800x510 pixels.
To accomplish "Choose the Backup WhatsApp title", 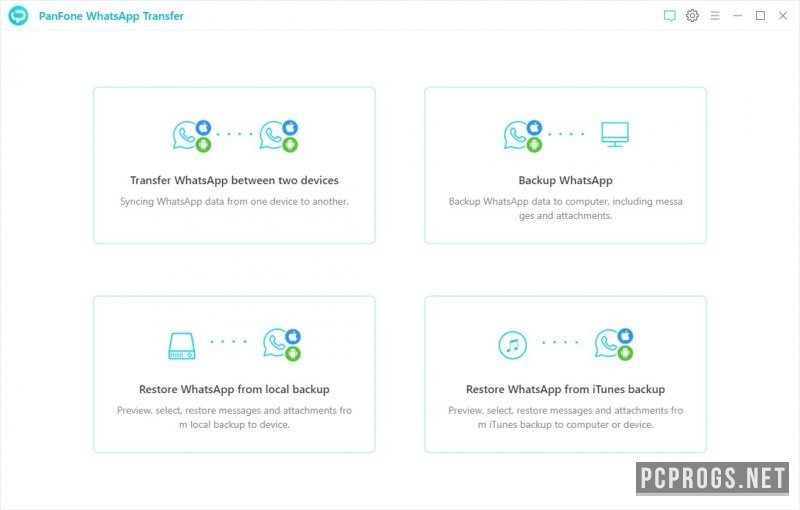I will (x=565, y=181).
